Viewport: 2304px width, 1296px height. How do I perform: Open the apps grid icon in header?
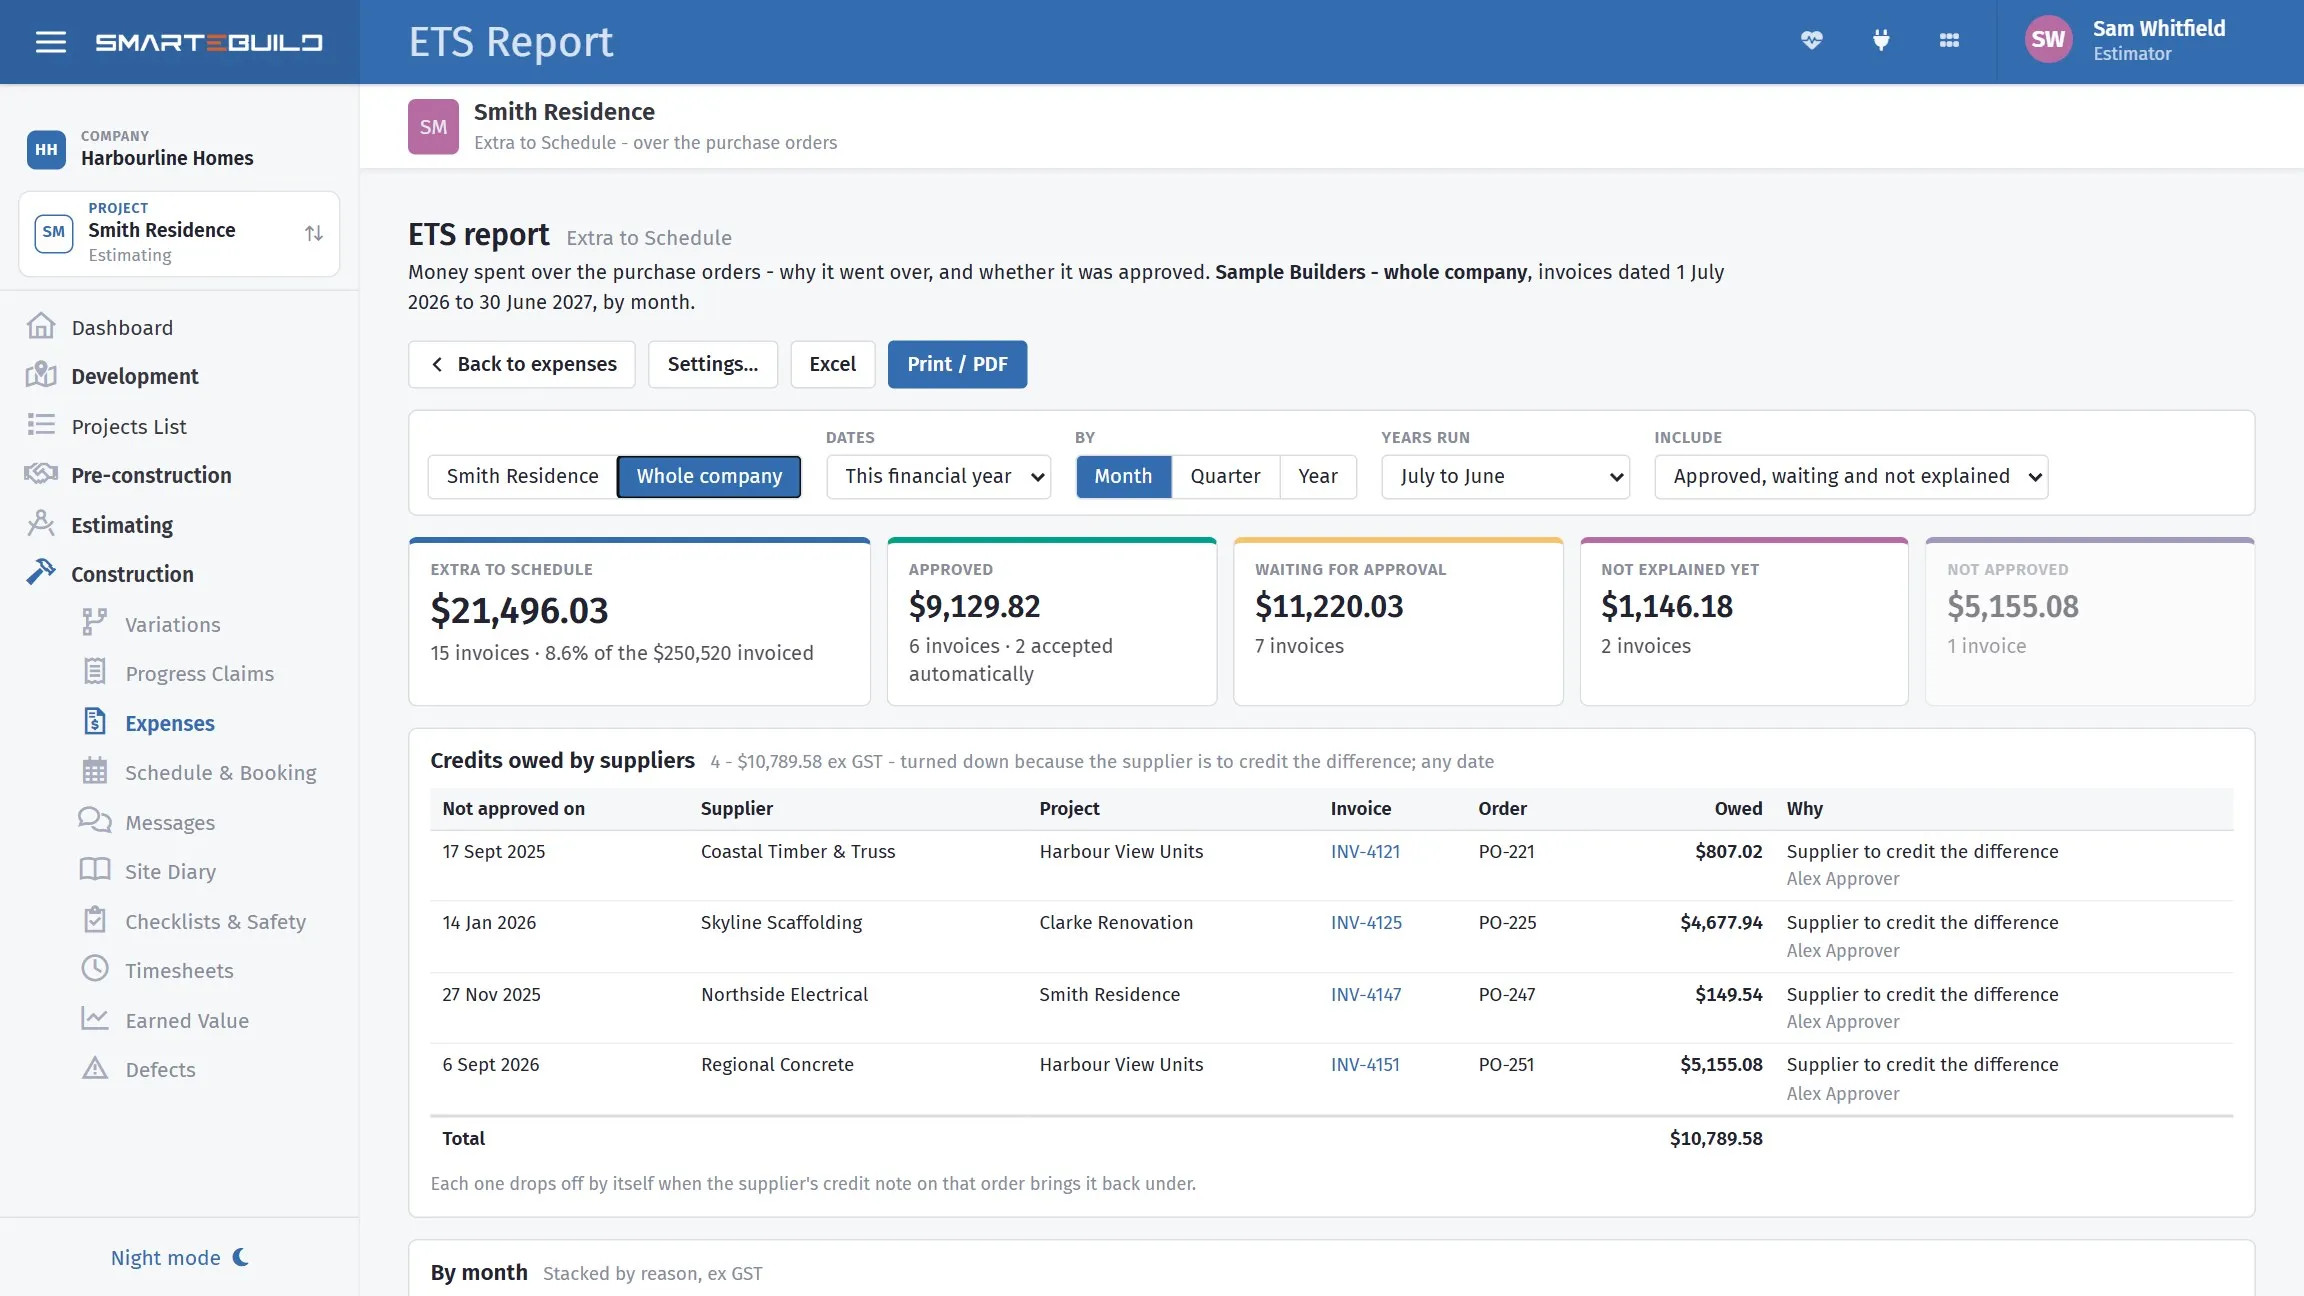pos(1949,41)
